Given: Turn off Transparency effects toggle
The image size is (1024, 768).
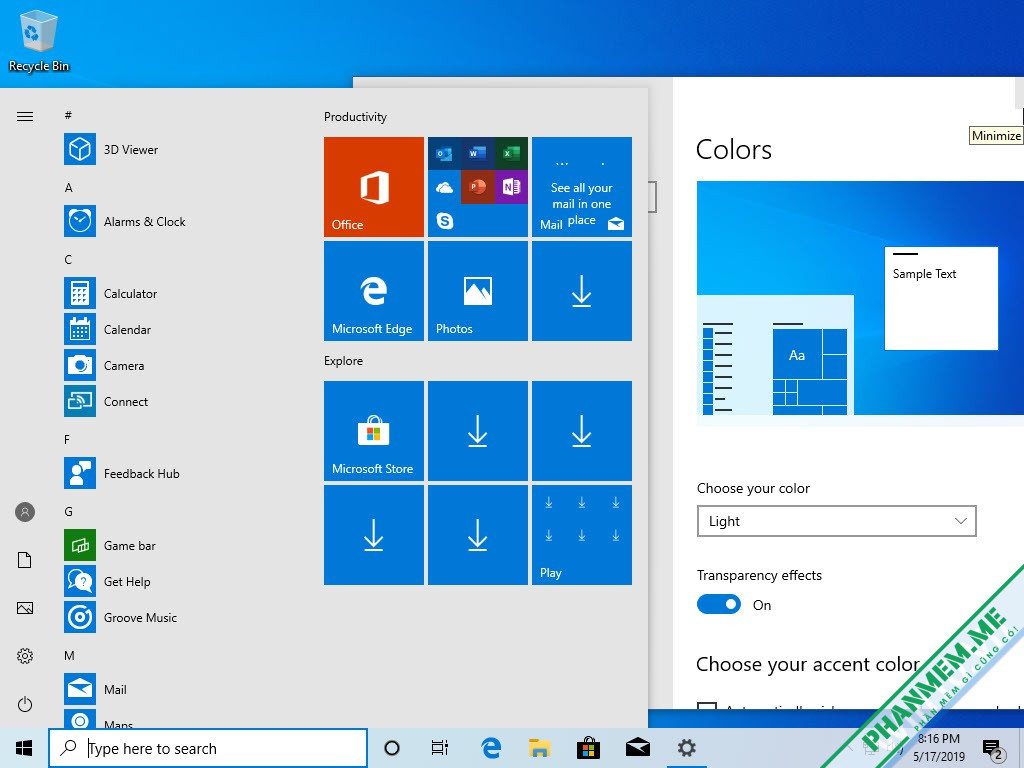Looking at the screenshot, I should 718,604.
